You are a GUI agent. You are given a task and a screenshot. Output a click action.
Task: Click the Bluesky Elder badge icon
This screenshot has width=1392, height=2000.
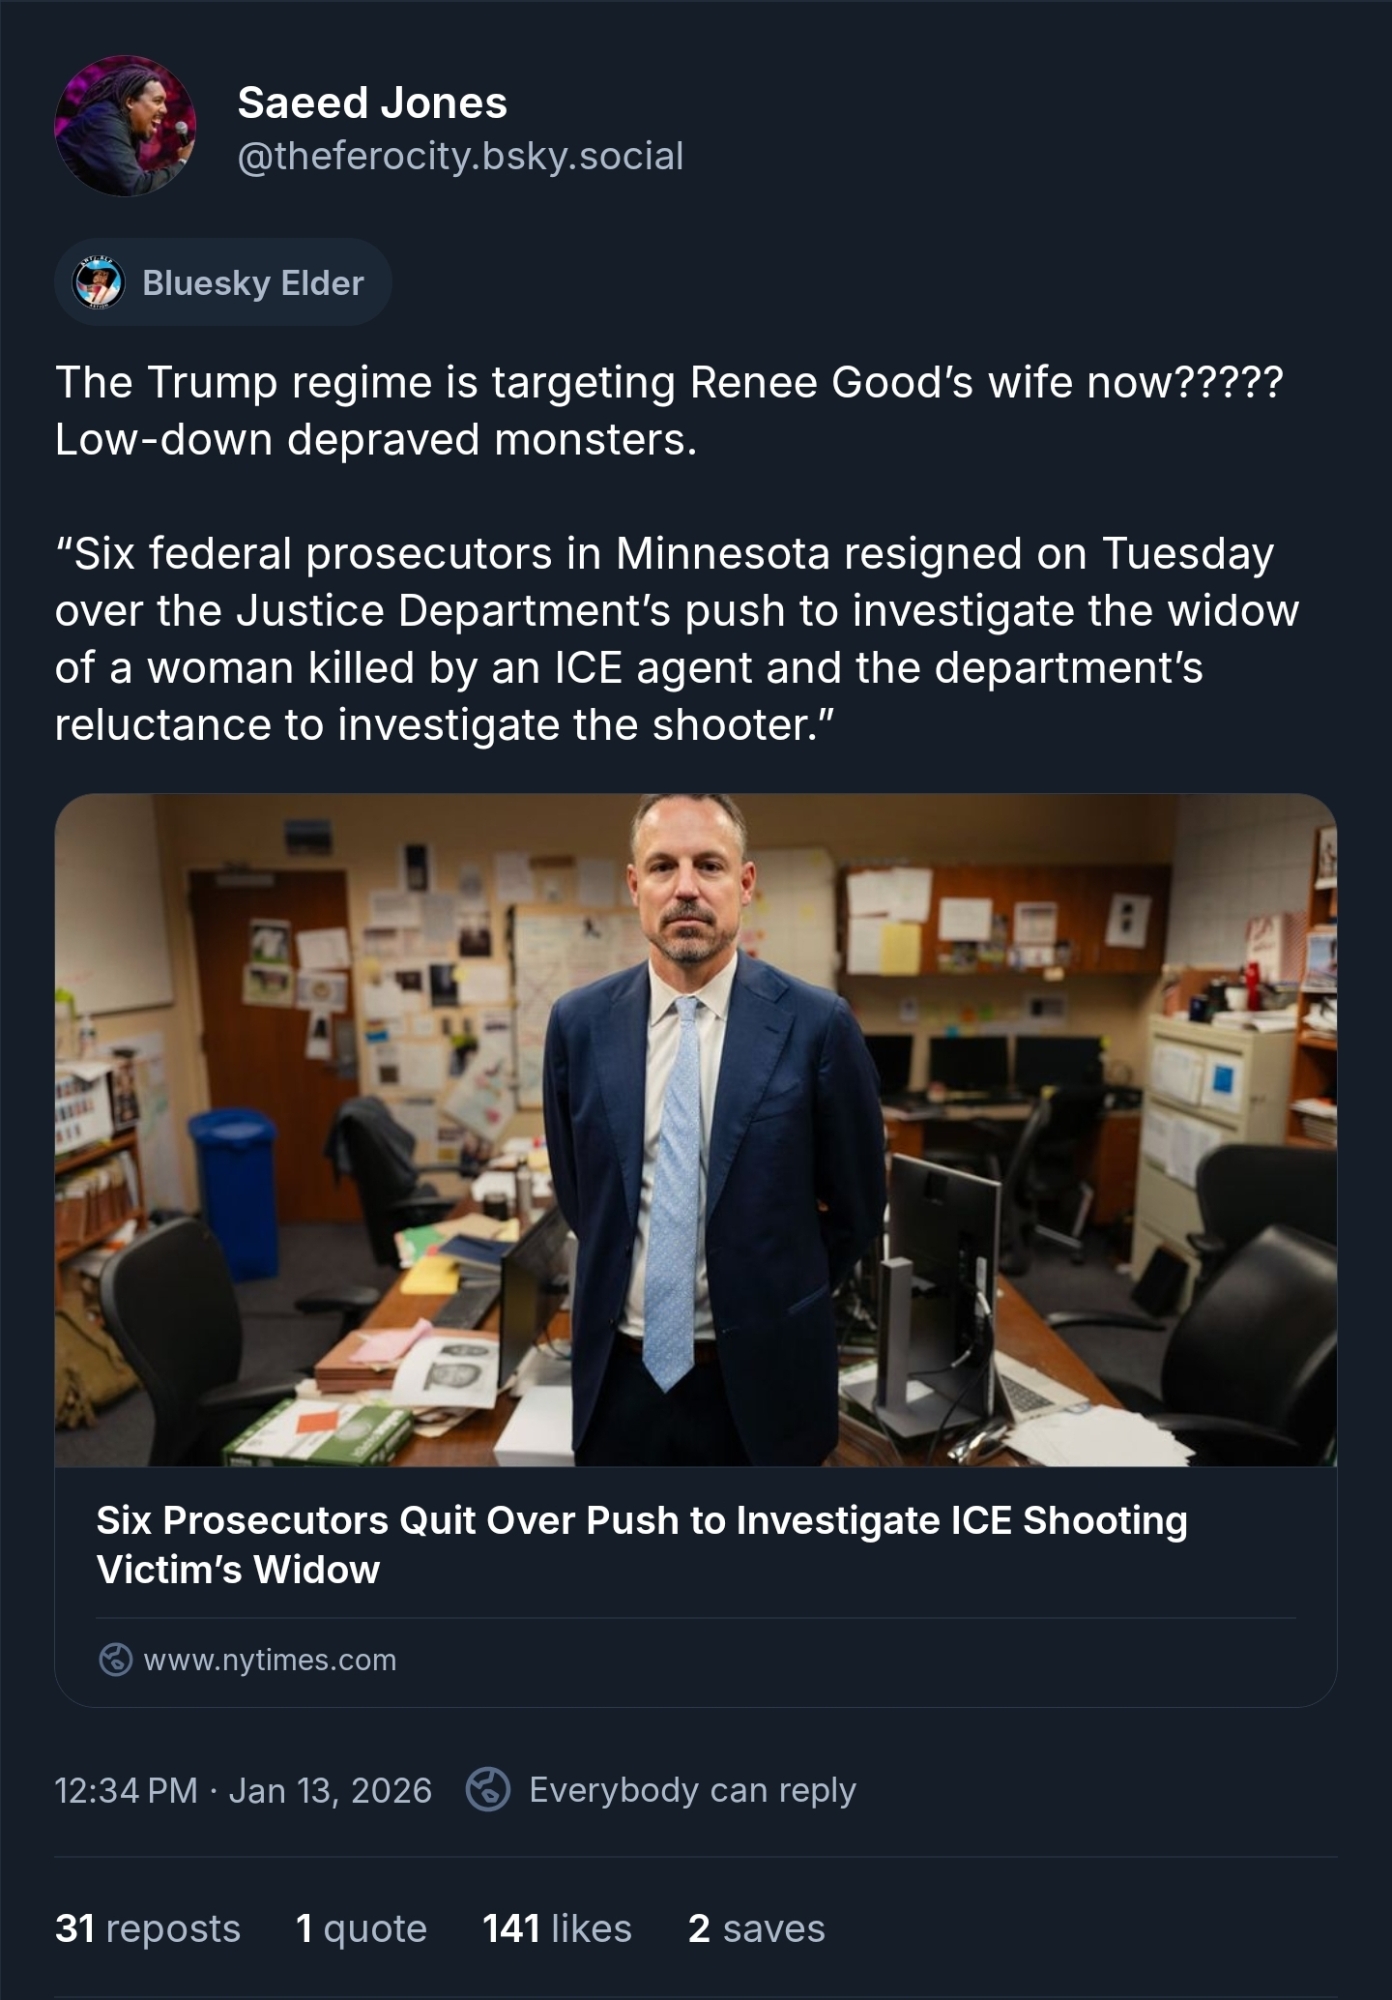click(99, 283)
